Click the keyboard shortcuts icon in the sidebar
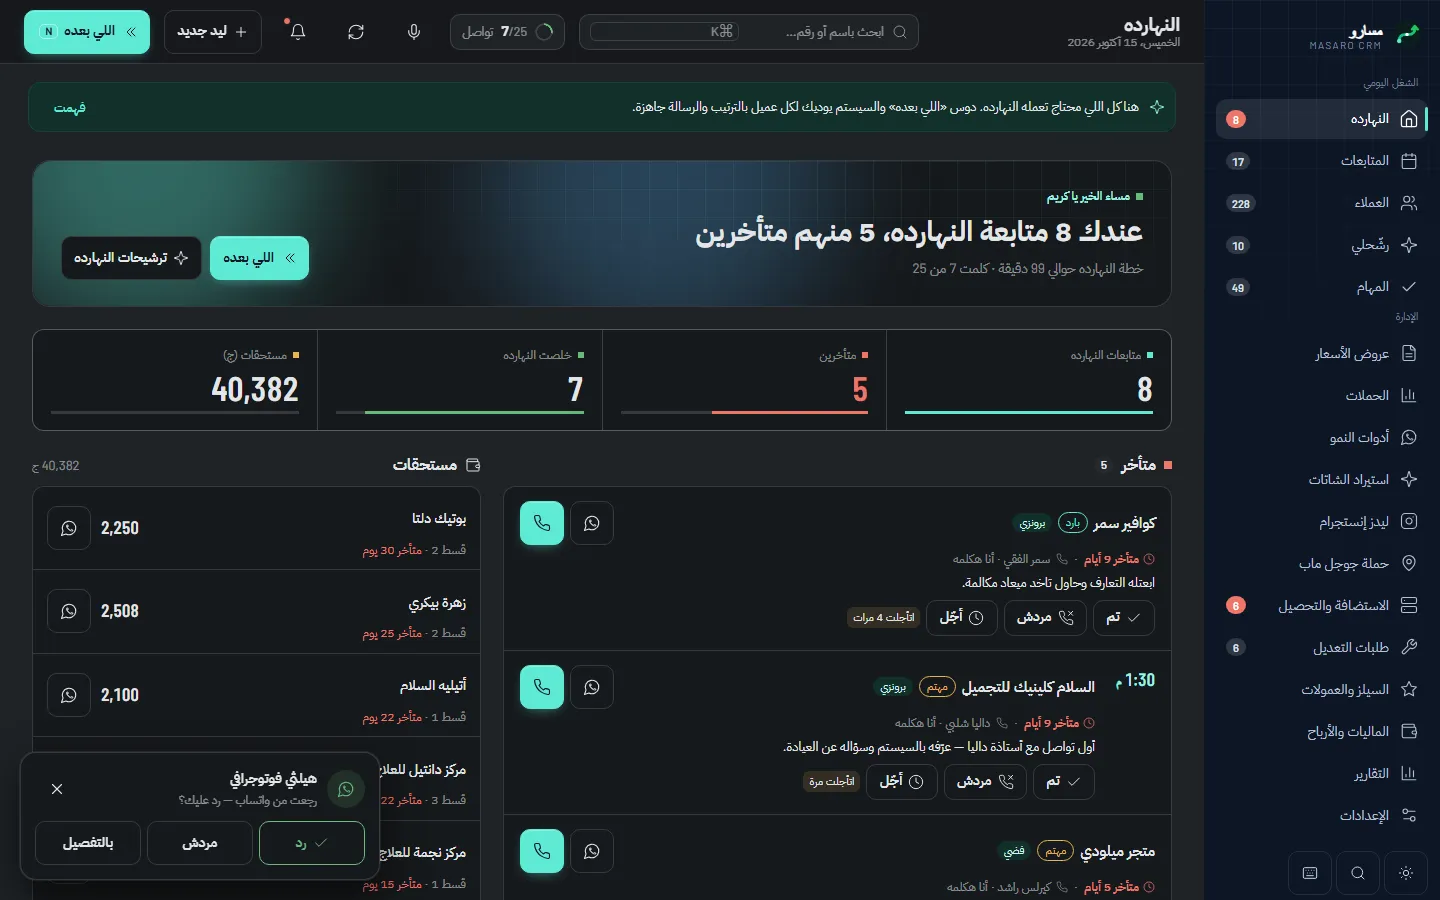The height and width of the screenshot is (900, 1440). [1310, 873]
